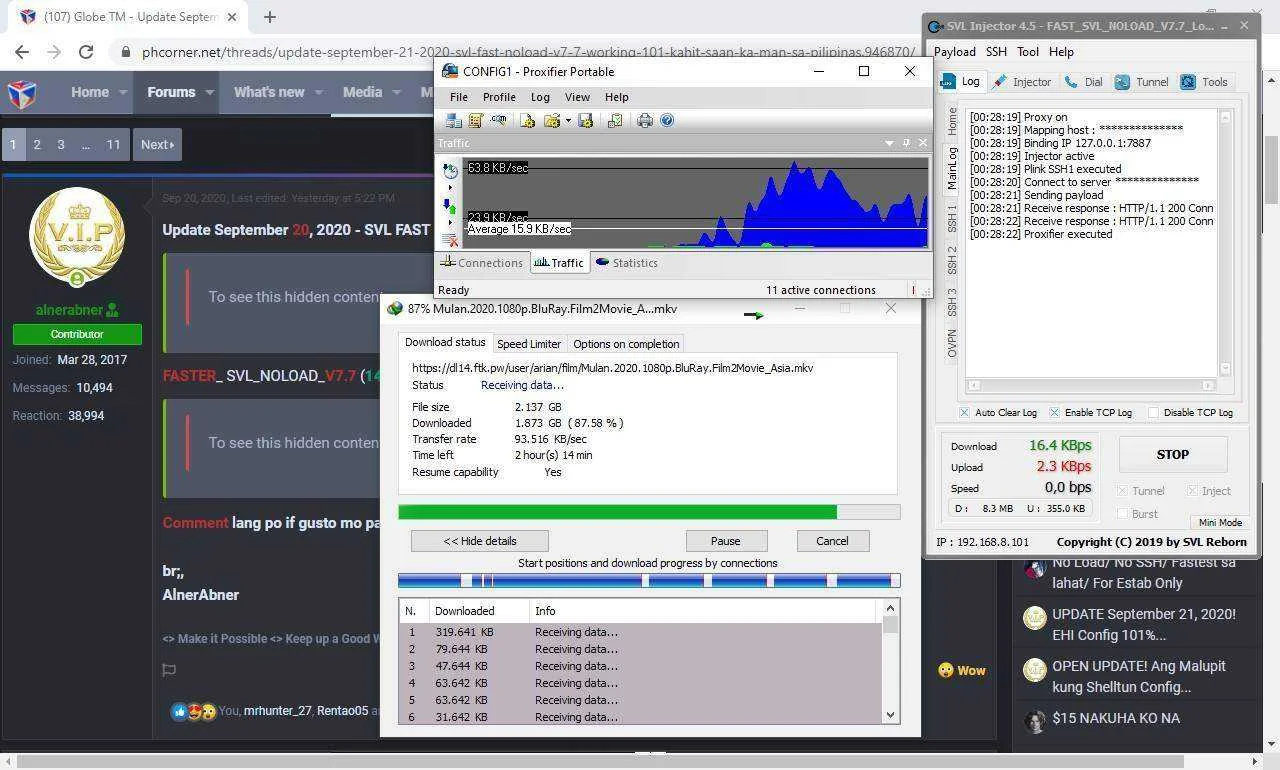Screen dimensions: 1280x770
Task: Click the Chrome address bar URL
Action: [x=528, y=52]
